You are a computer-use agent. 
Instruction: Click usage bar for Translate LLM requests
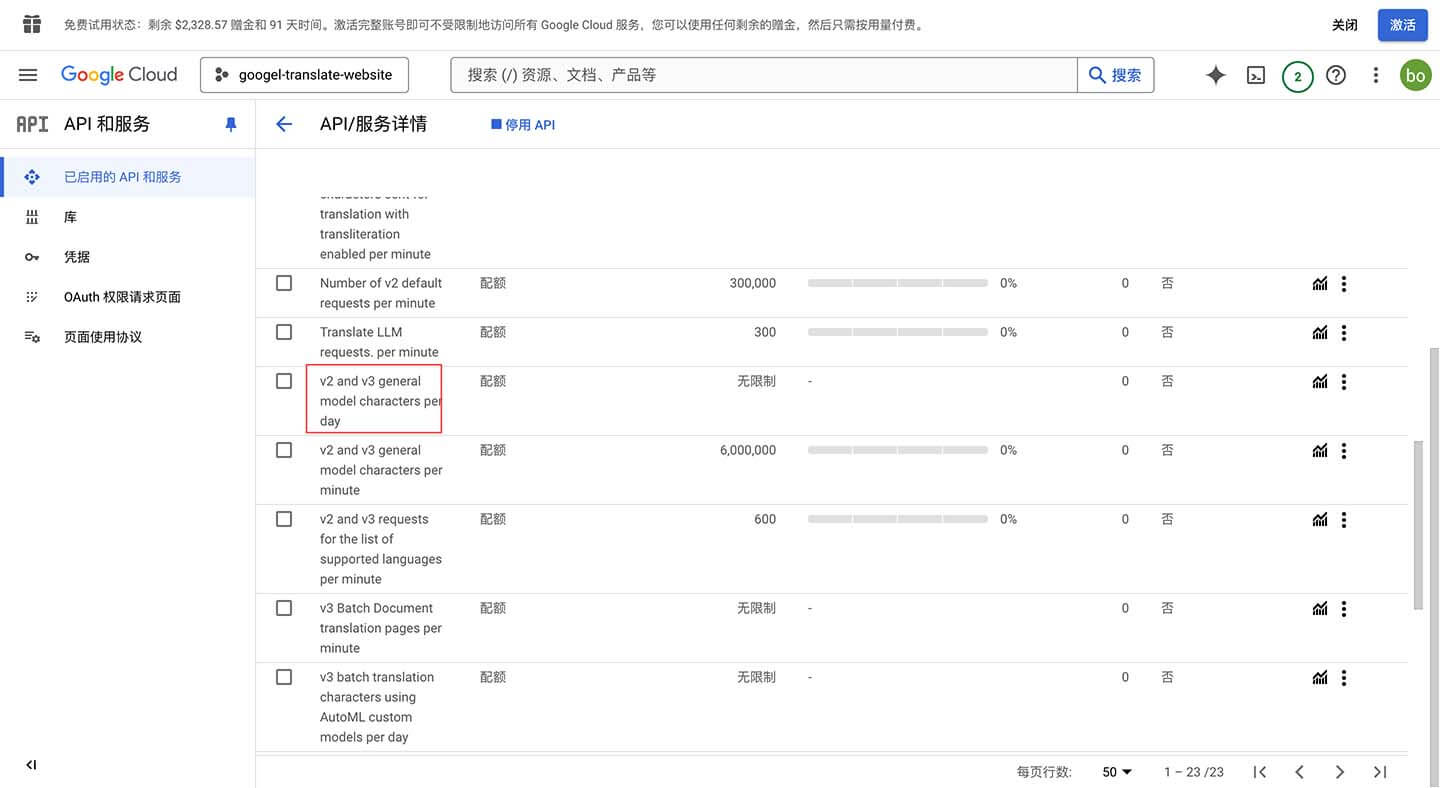tap(898, 333)
